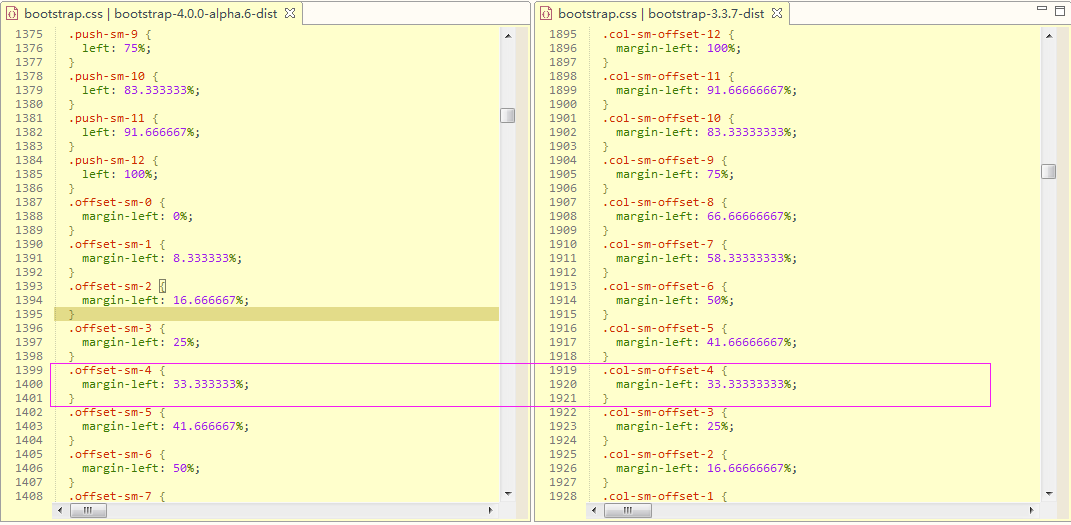Click the CSS file icon on bootstrap-3.3.7-dist tab

coord(545,14)
